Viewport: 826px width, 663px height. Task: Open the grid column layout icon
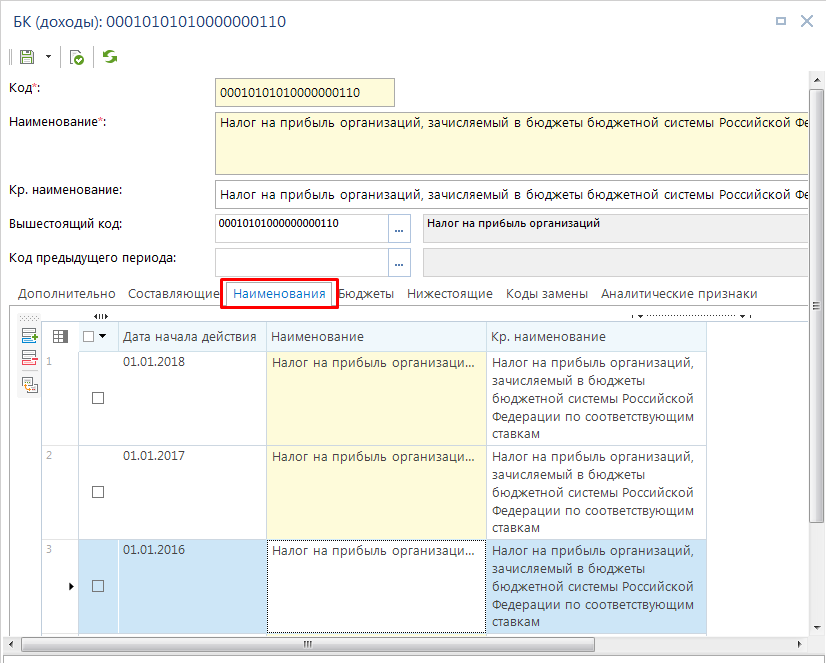coord(61,337)
